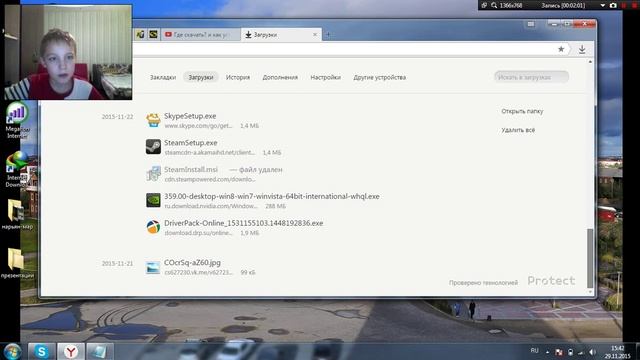Viewport: 640px width, 360px height.
Task: Switch to the История section
Action: tap(238, 77)
